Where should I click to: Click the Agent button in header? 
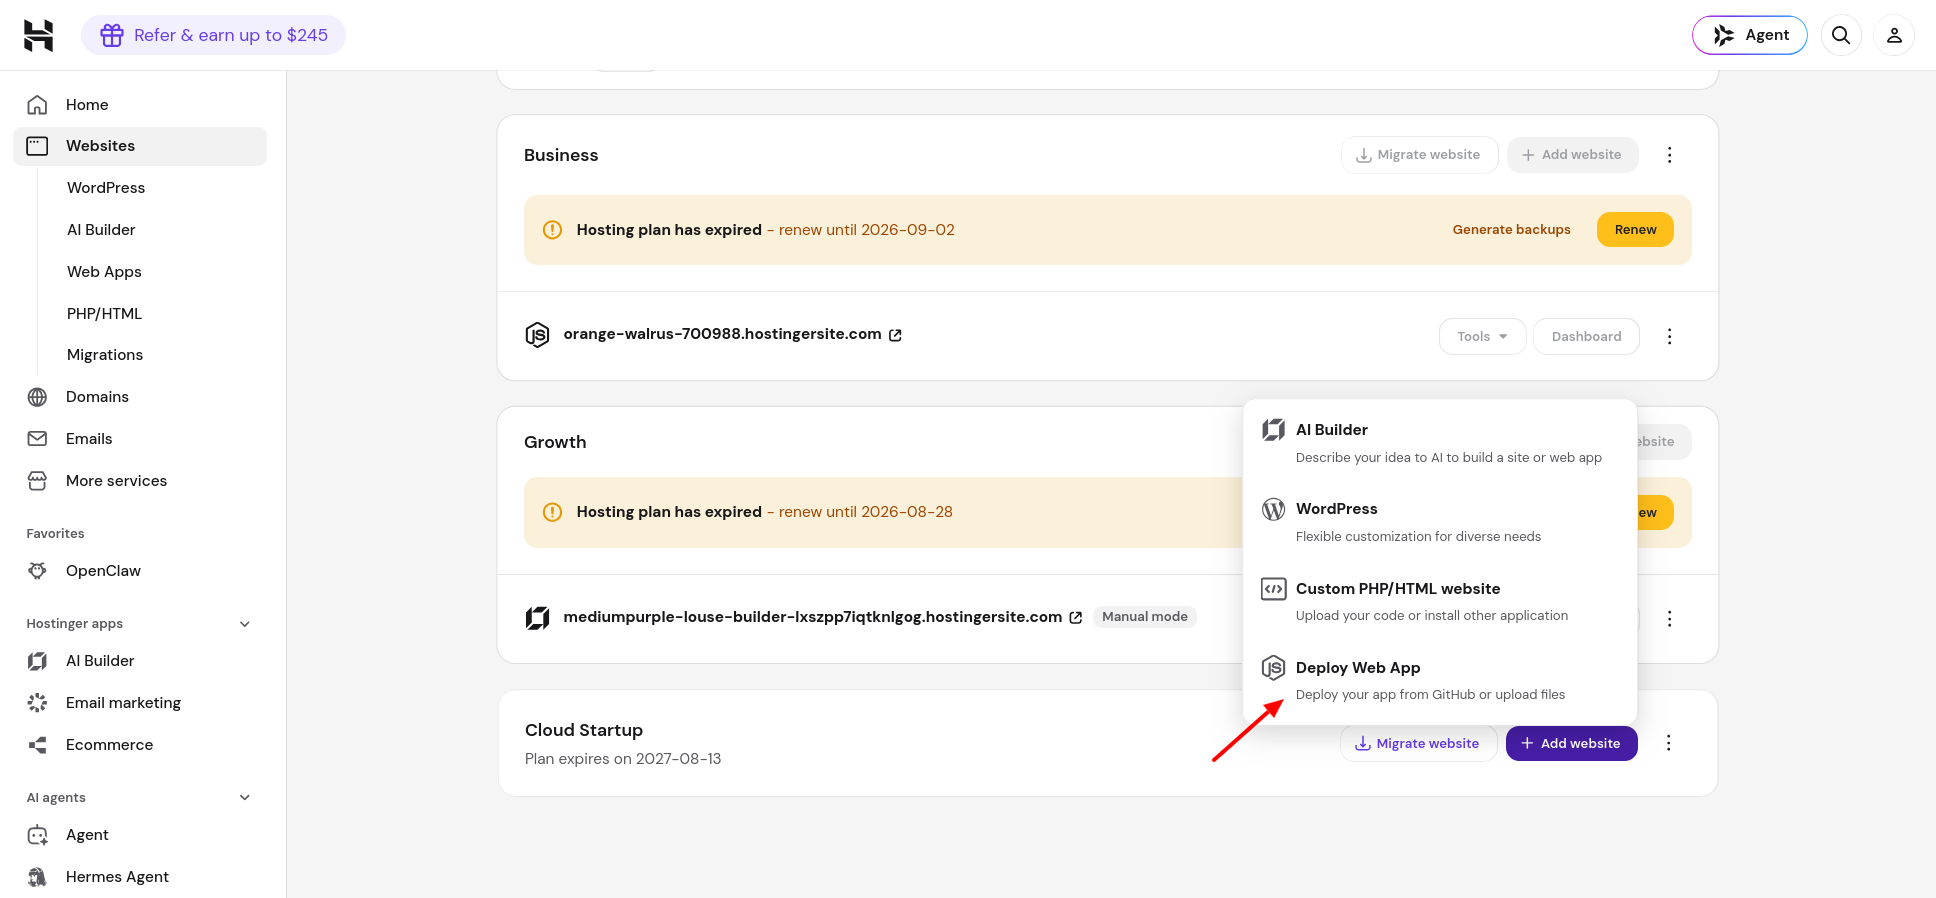pos(1750,35)
